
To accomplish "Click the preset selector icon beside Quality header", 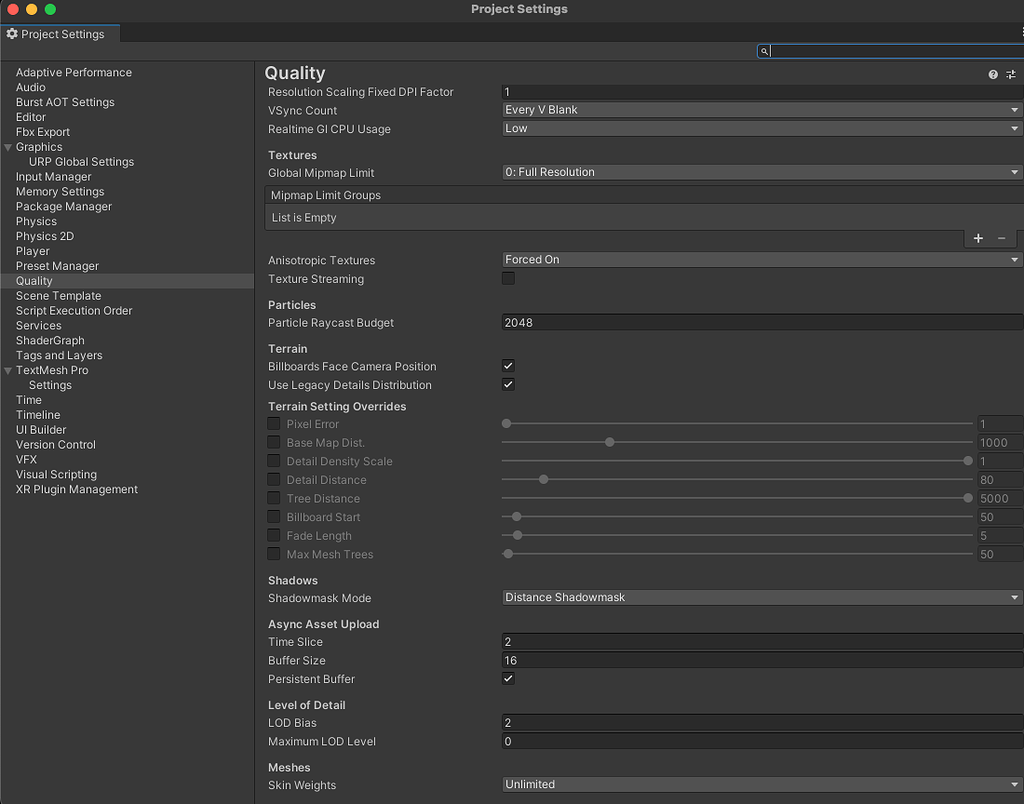I will coord(1010,73).
